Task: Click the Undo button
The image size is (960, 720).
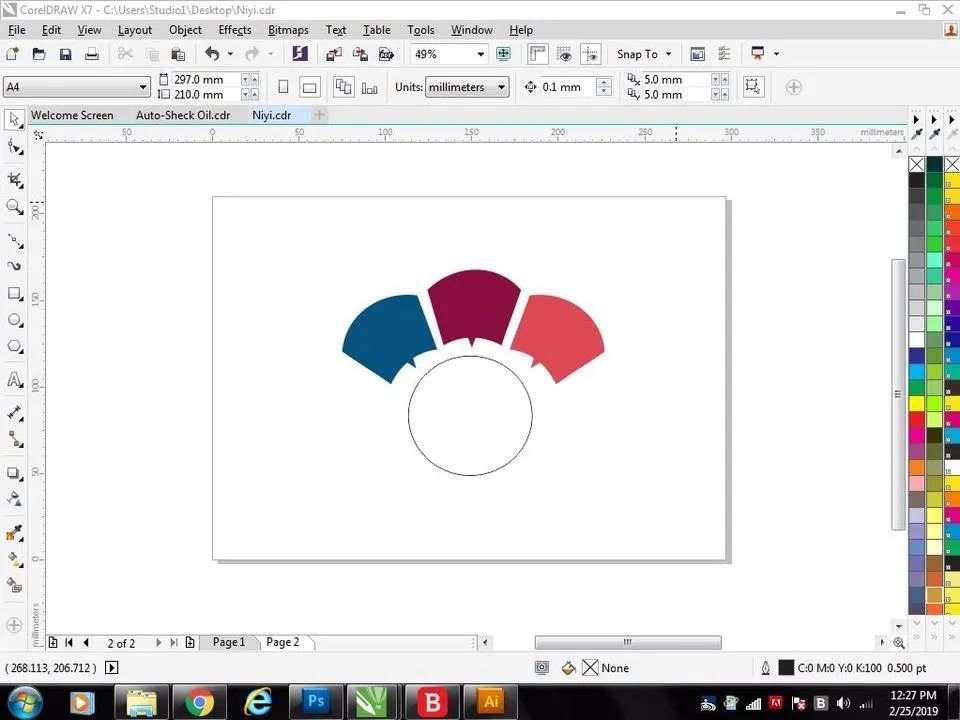Action: [x=212, y=54]
